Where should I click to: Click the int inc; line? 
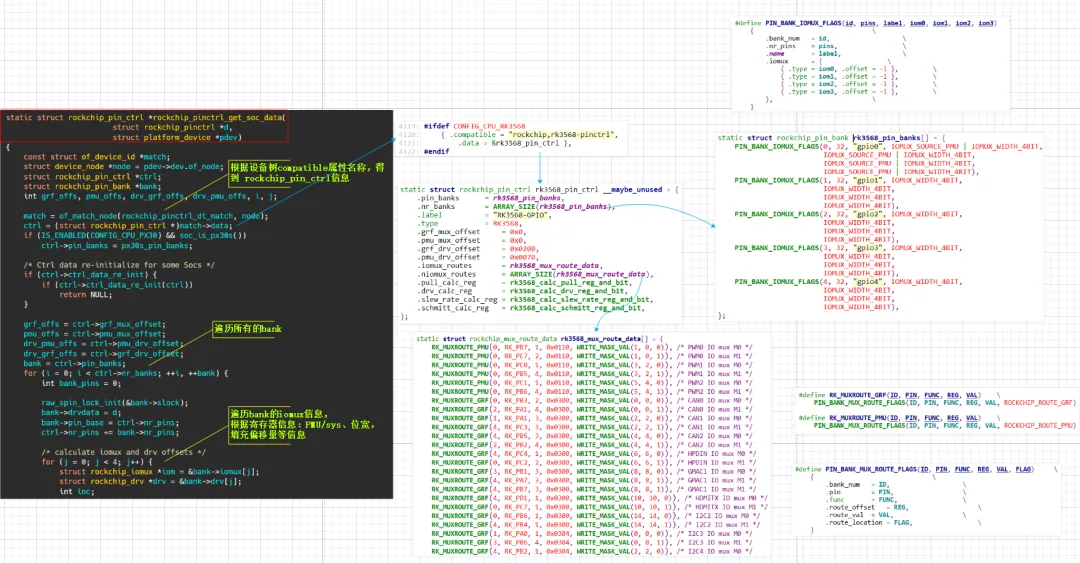76,491
